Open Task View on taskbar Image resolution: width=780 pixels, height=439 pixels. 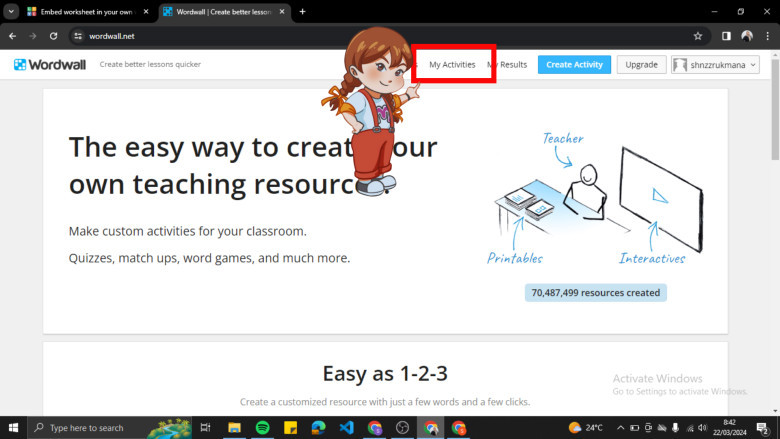click(x=205, y=428)
